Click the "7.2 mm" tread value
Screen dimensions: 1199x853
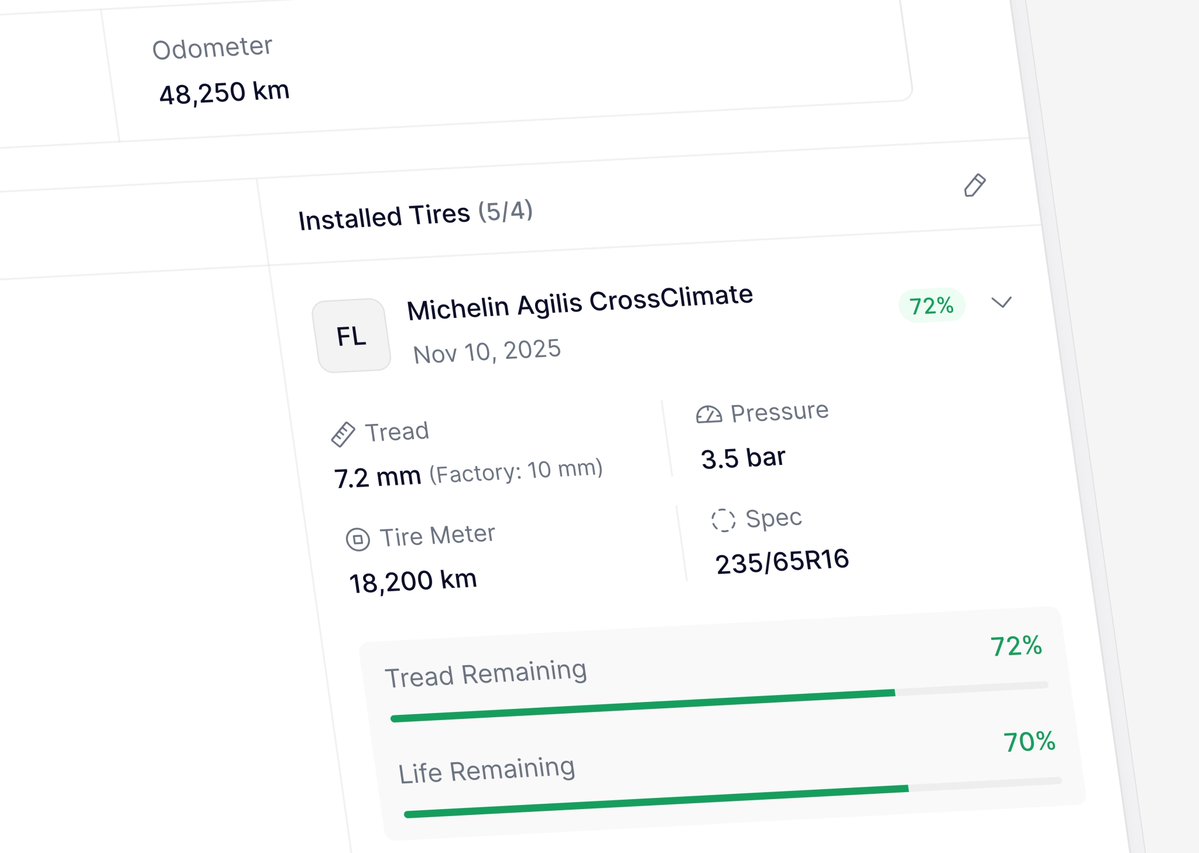tap(378, 477)
